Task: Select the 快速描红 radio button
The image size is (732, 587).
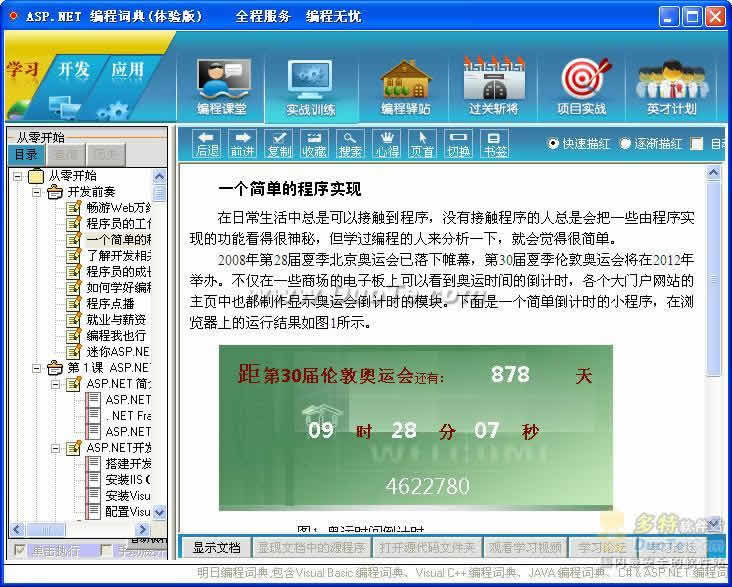Action: [554, 144]
